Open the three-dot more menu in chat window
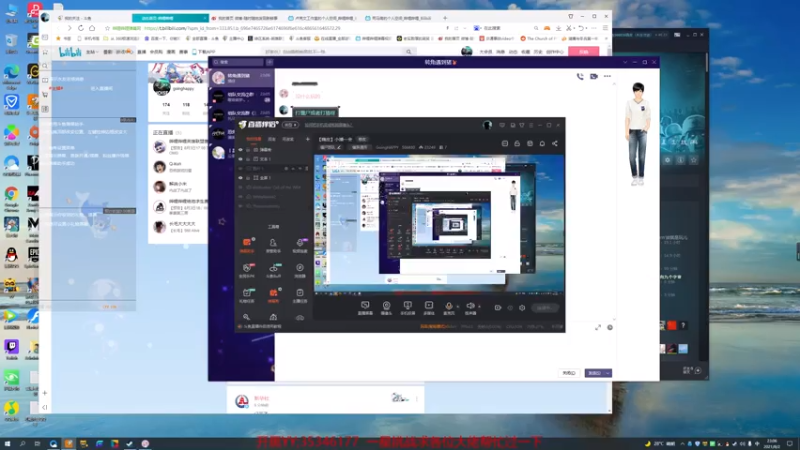The height and width of the screenshot is (450, 800). [x=607, y=77]
